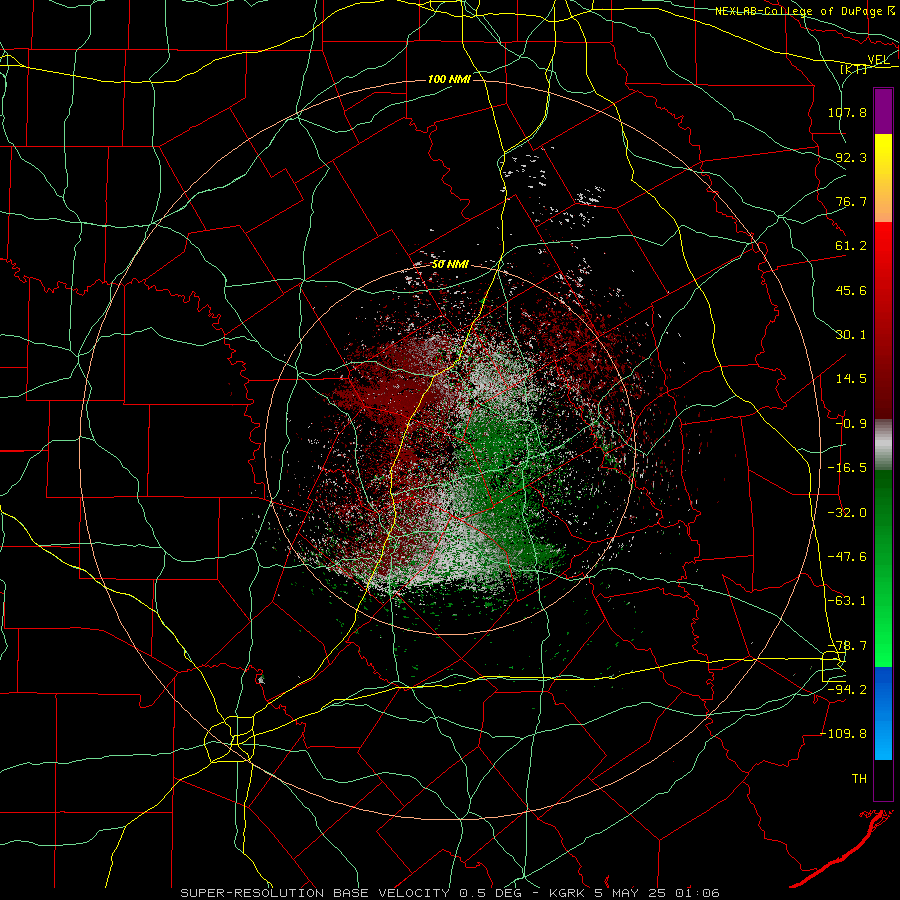The image size is (900, 900).
Task: Click the -78.7 velocity scale value
Action: (847, 646)
